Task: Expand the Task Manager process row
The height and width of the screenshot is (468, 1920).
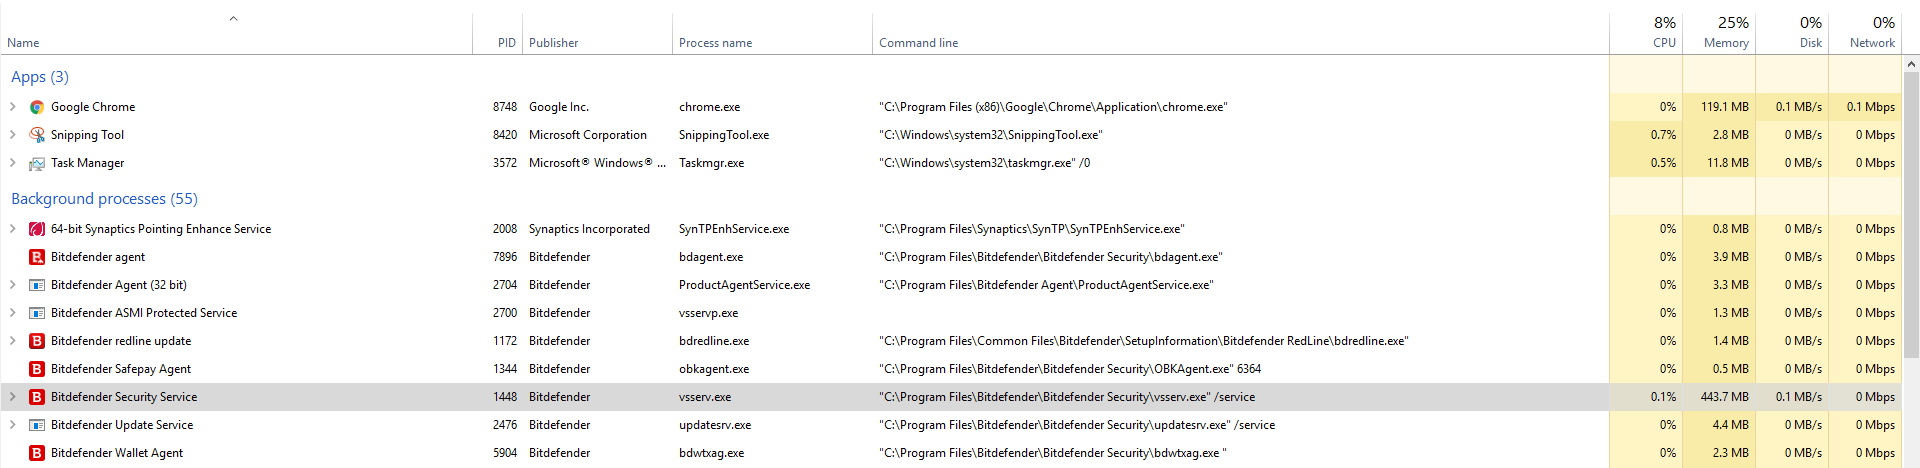Action: coord(12,163)
